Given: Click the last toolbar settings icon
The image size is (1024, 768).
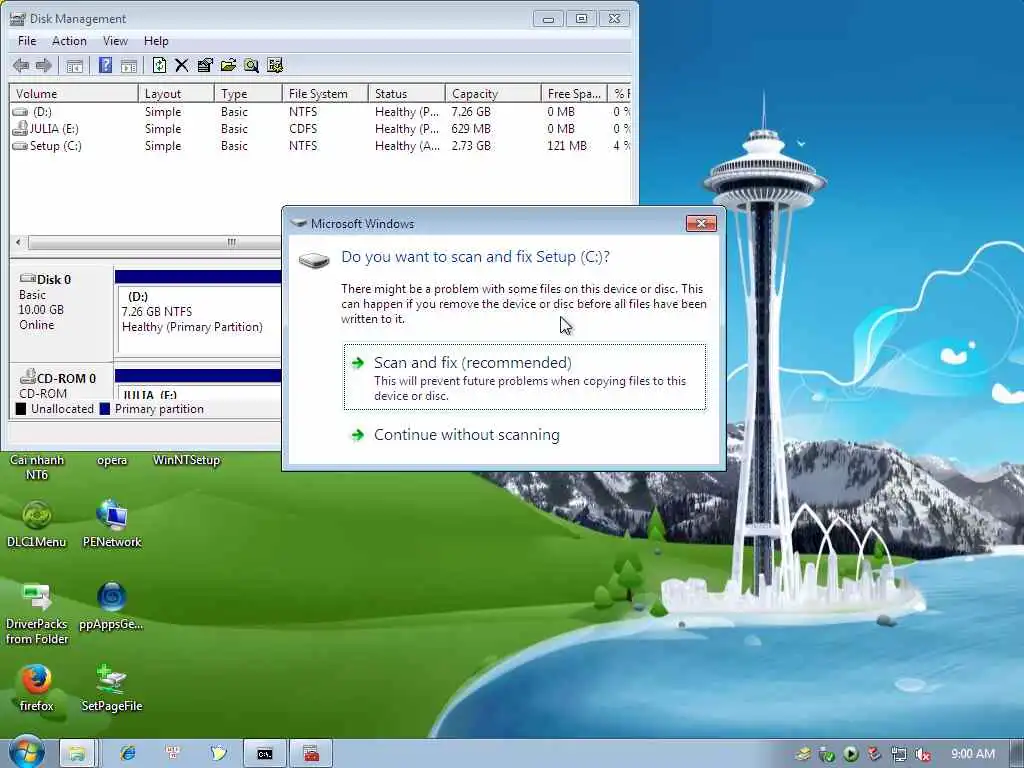Looking at the screenshot, I should click(275, 65).
